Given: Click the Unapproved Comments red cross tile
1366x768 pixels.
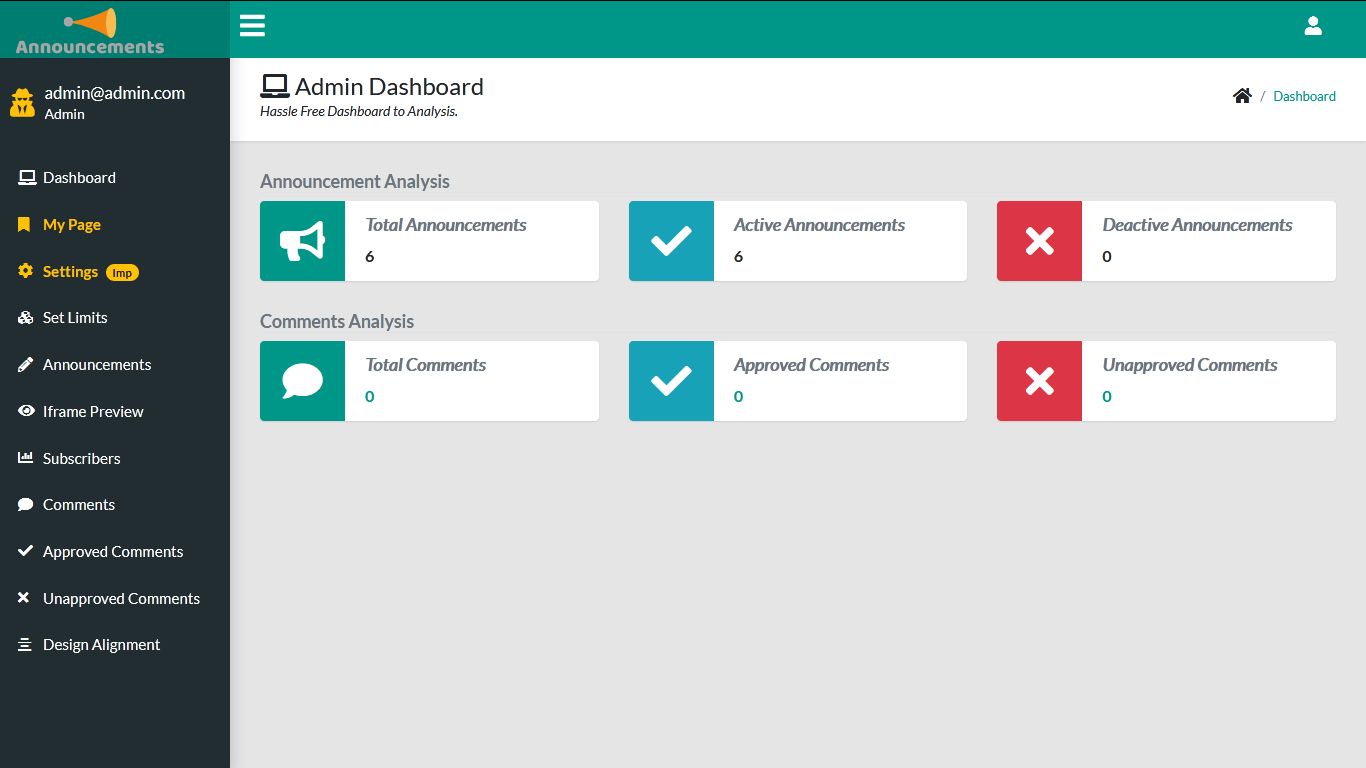Looking at the screenshot, I should [1039, 381].
